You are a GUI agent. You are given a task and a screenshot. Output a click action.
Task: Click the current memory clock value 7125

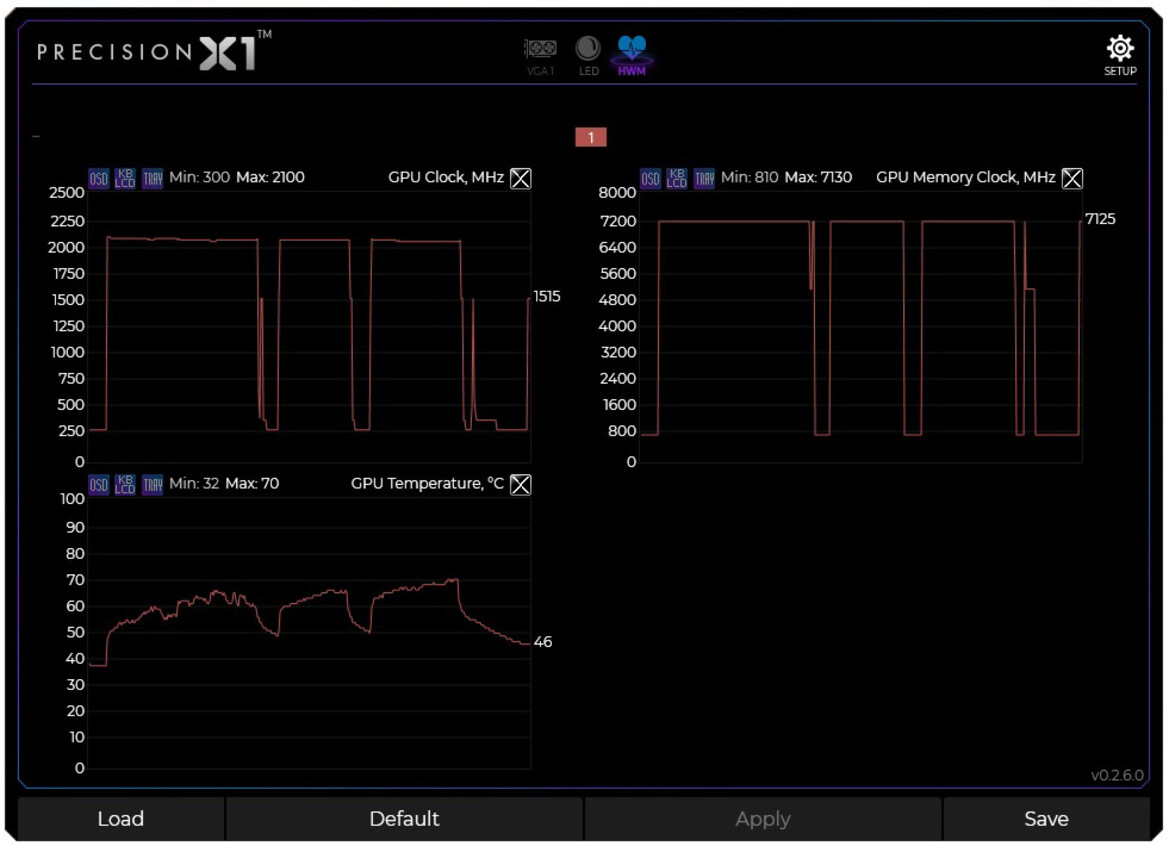point(1100,219)
